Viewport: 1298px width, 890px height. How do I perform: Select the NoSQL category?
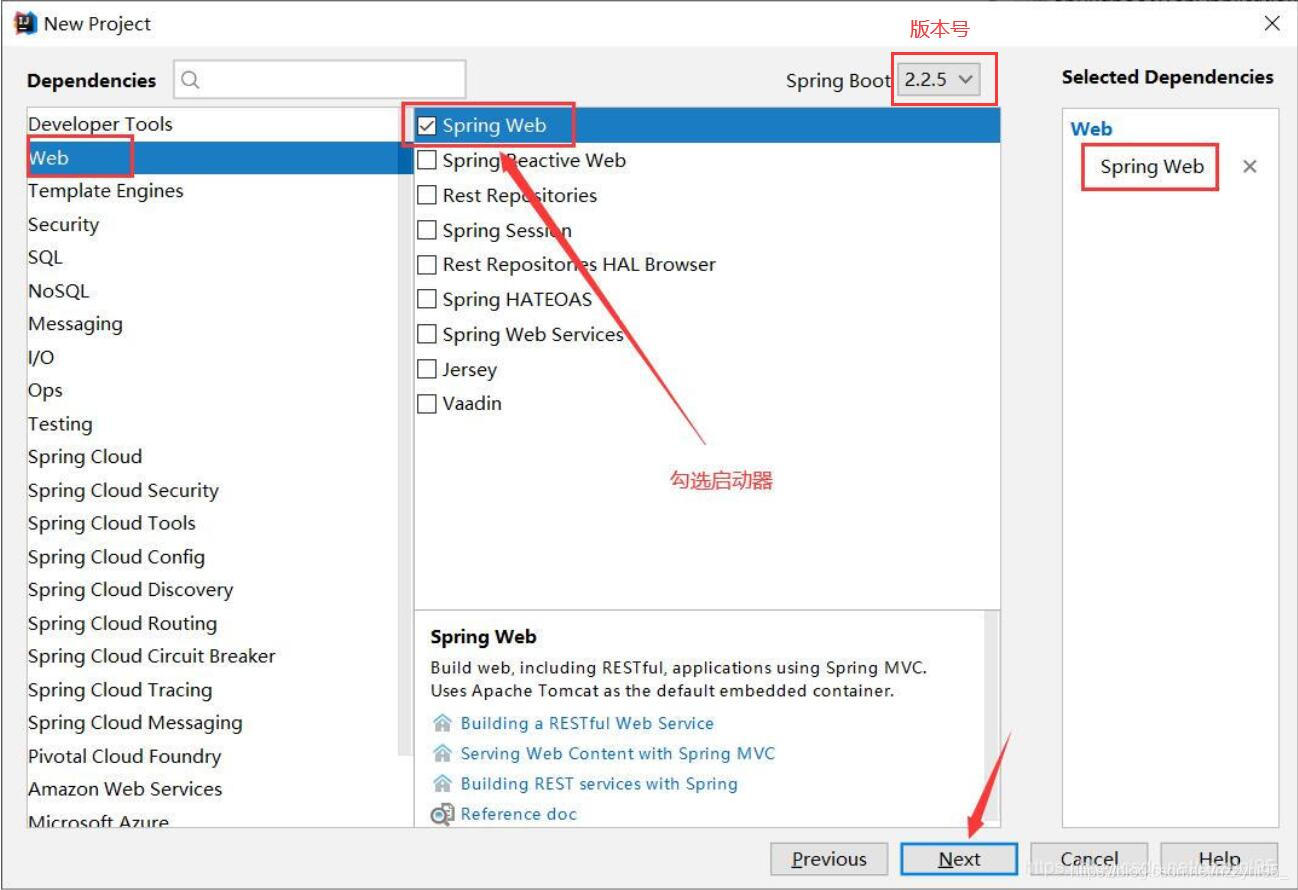pyautogui.click(x=213, y=291)
